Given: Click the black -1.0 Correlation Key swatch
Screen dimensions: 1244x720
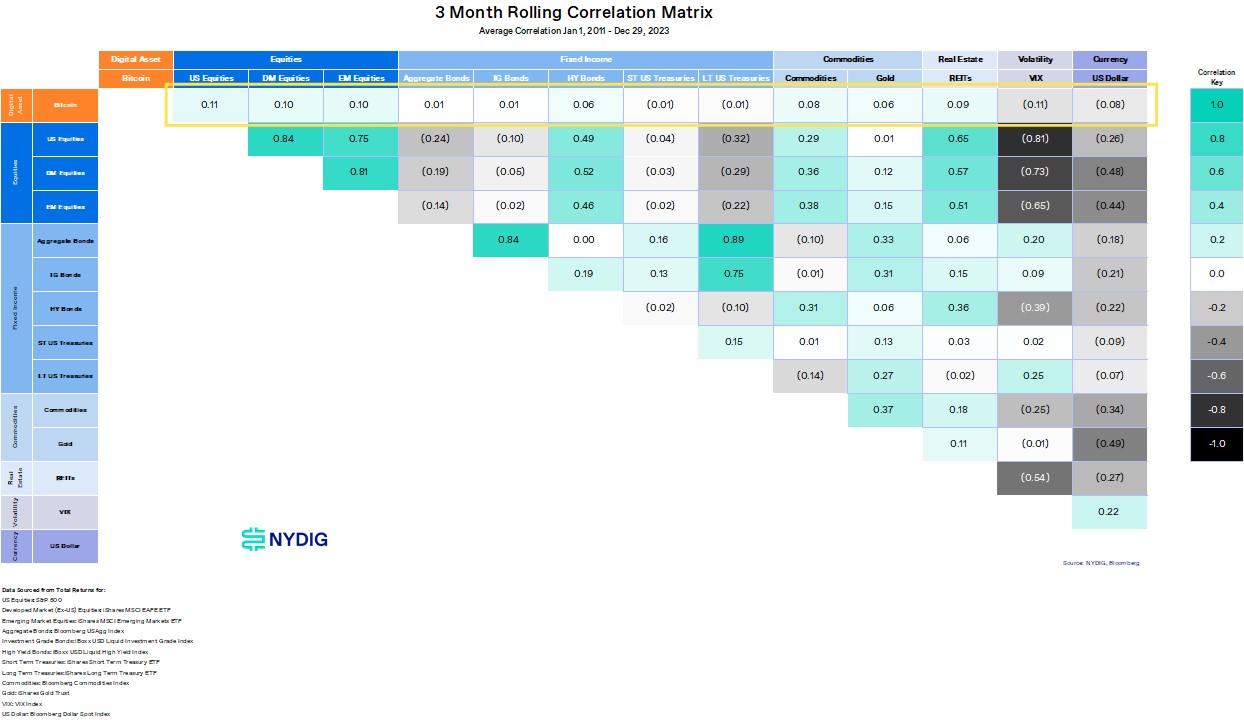Looking at the screenshot, I should [x=1216, y=443].
